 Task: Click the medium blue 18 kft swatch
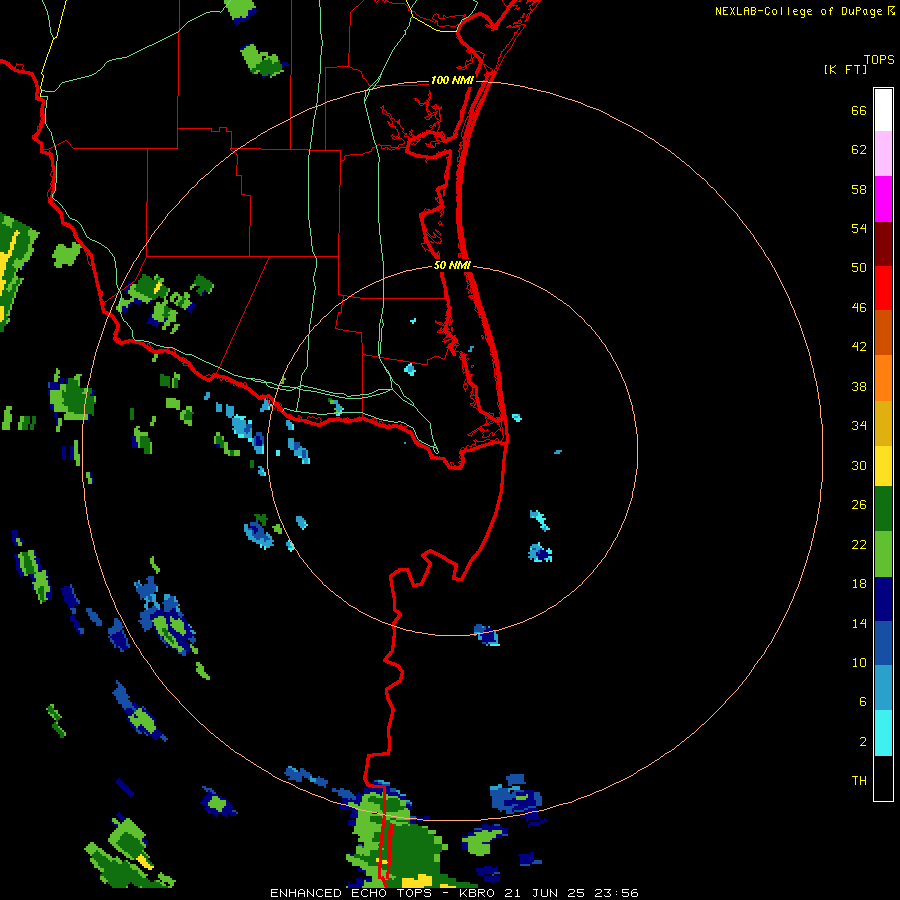[x=883, y=643]
